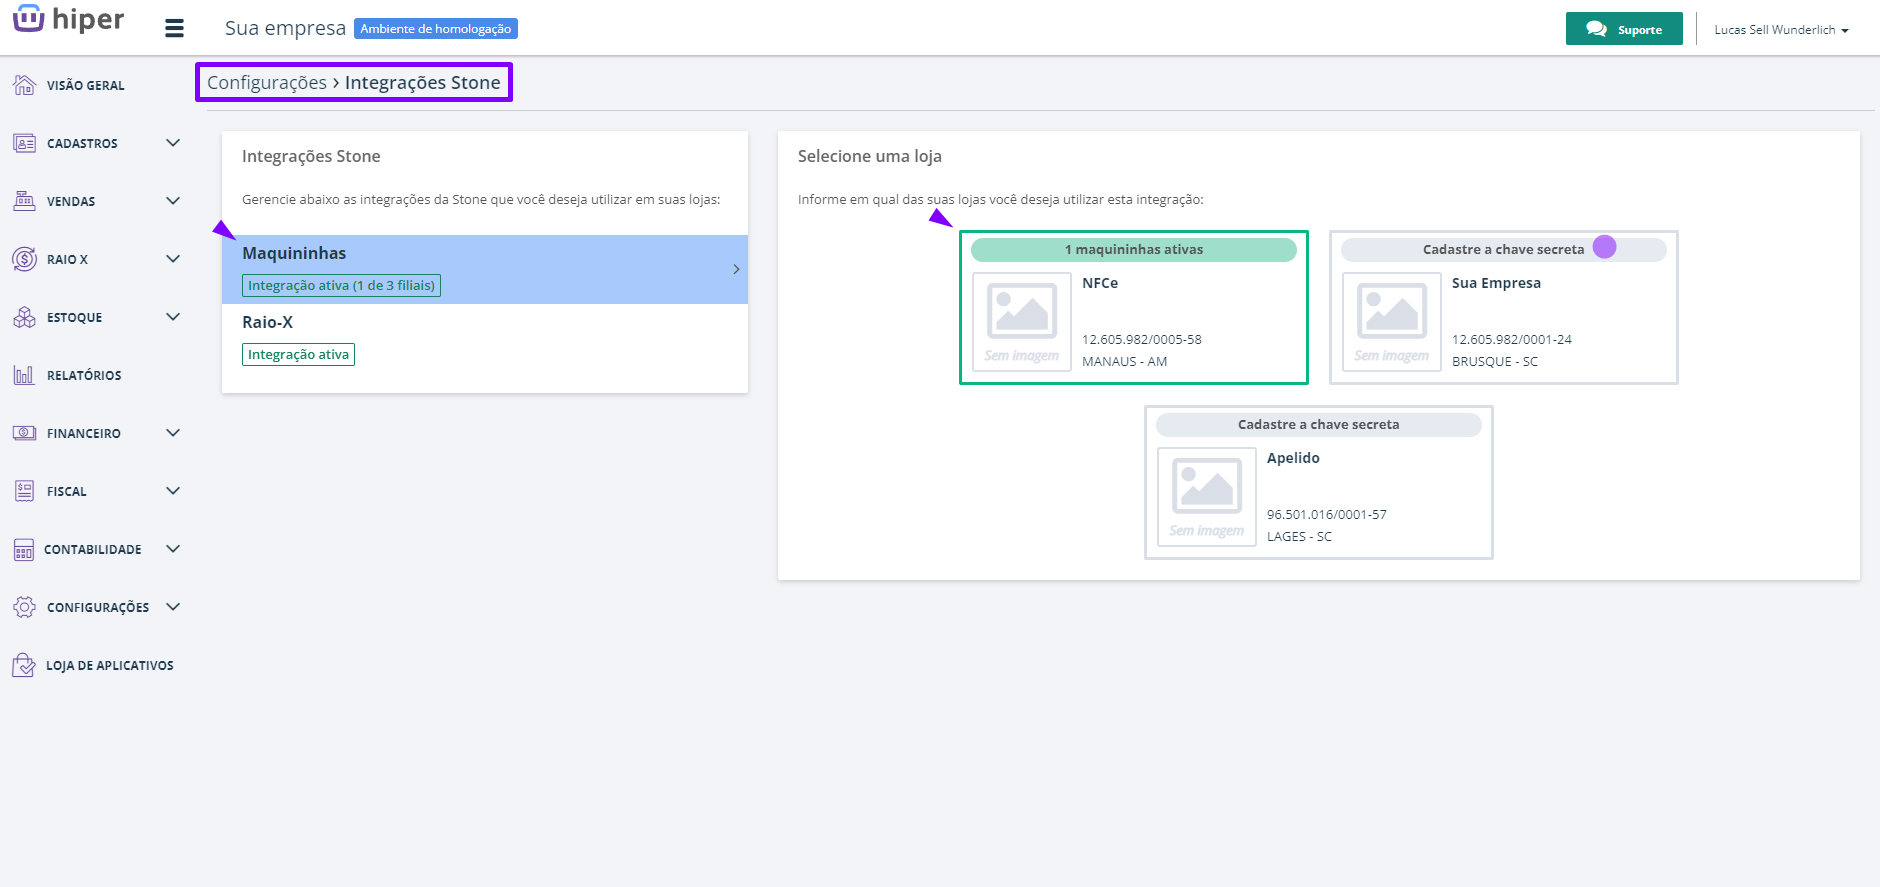Click the Configurações gear icon
The width and height of the screenshot is (1880, 887).
coord(24,607)
